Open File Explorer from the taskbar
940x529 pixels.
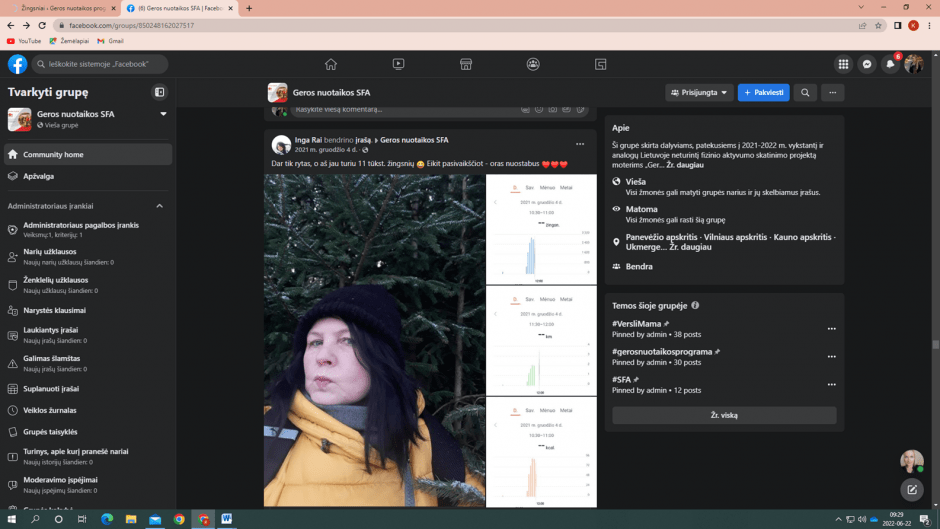tap(131, 519)
